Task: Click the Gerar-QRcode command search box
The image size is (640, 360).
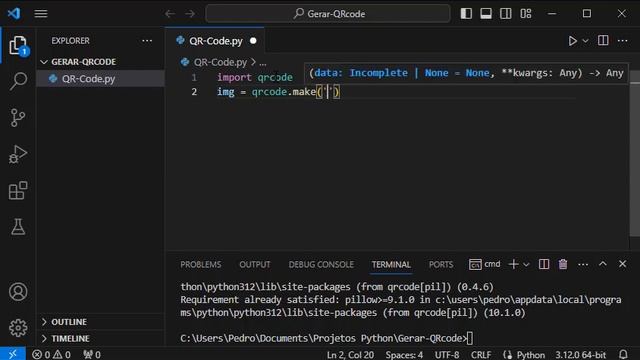Action: [x=328, y=14]
